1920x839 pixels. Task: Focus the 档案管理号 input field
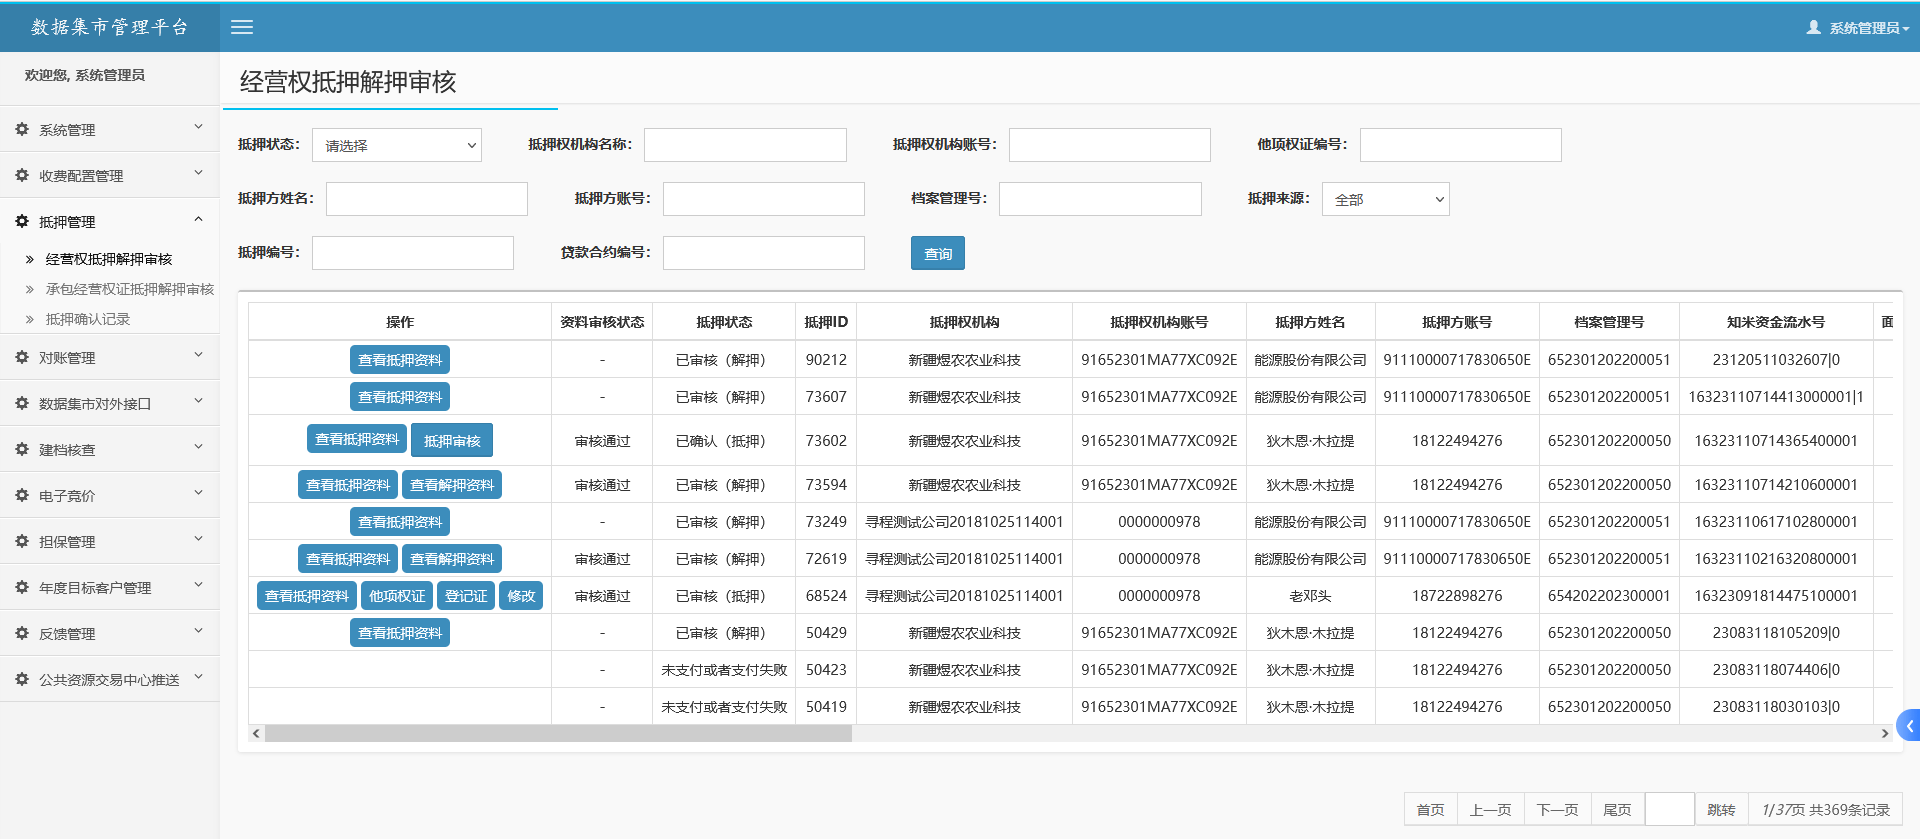coord(1100,199)
